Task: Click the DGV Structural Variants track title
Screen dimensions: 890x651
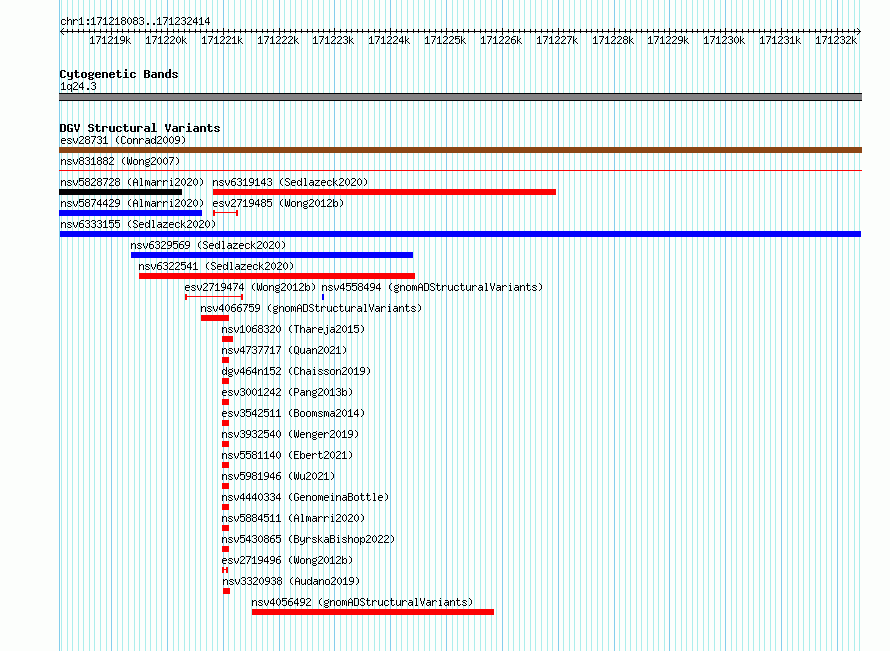Action: tap(140, 128)
